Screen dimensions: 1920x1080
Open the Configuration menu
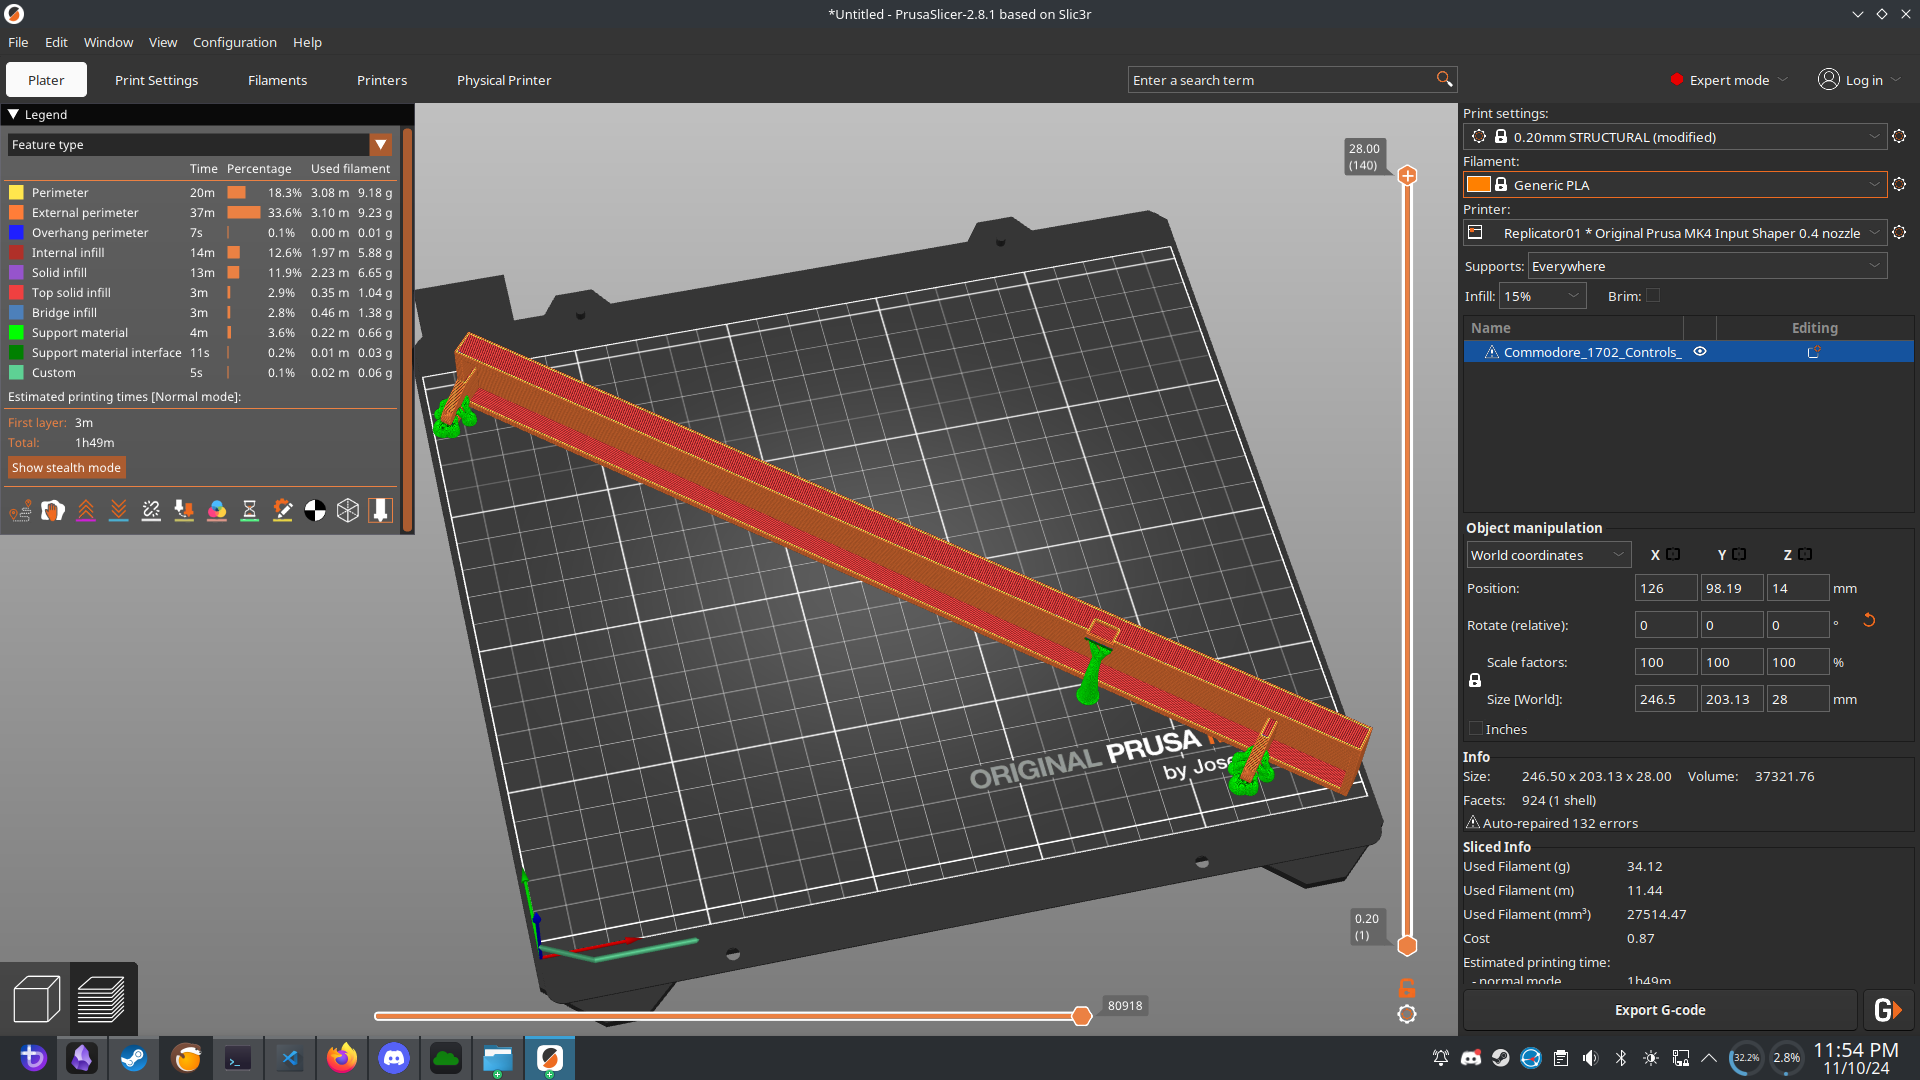[x=234, y=42]
